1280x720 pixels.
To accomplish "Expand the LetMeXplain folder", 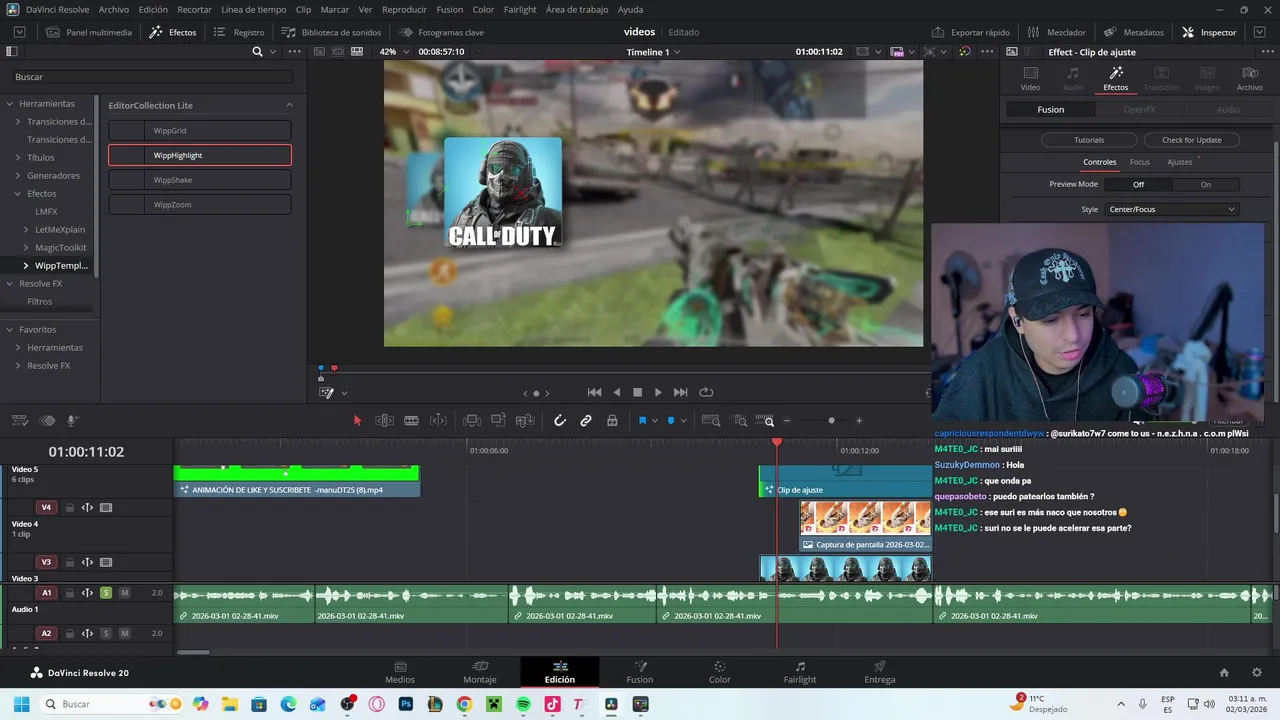I will [25, 230].
